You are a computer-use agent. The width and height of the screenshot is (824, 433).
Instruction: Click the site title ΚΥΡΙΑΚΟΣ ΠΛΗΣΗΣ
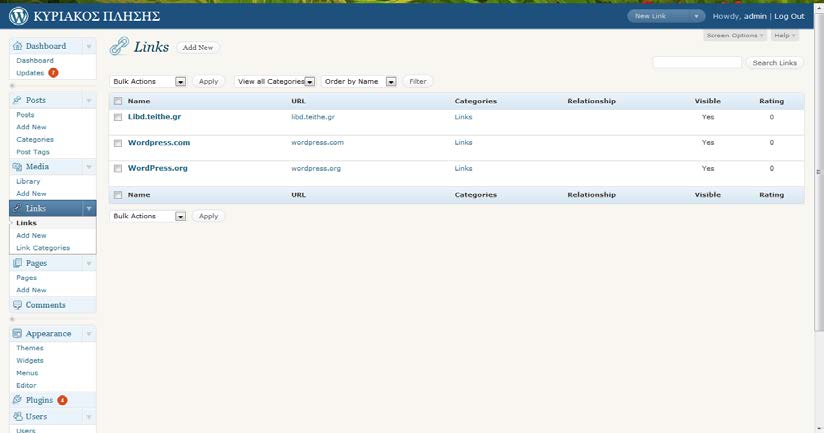97,16
